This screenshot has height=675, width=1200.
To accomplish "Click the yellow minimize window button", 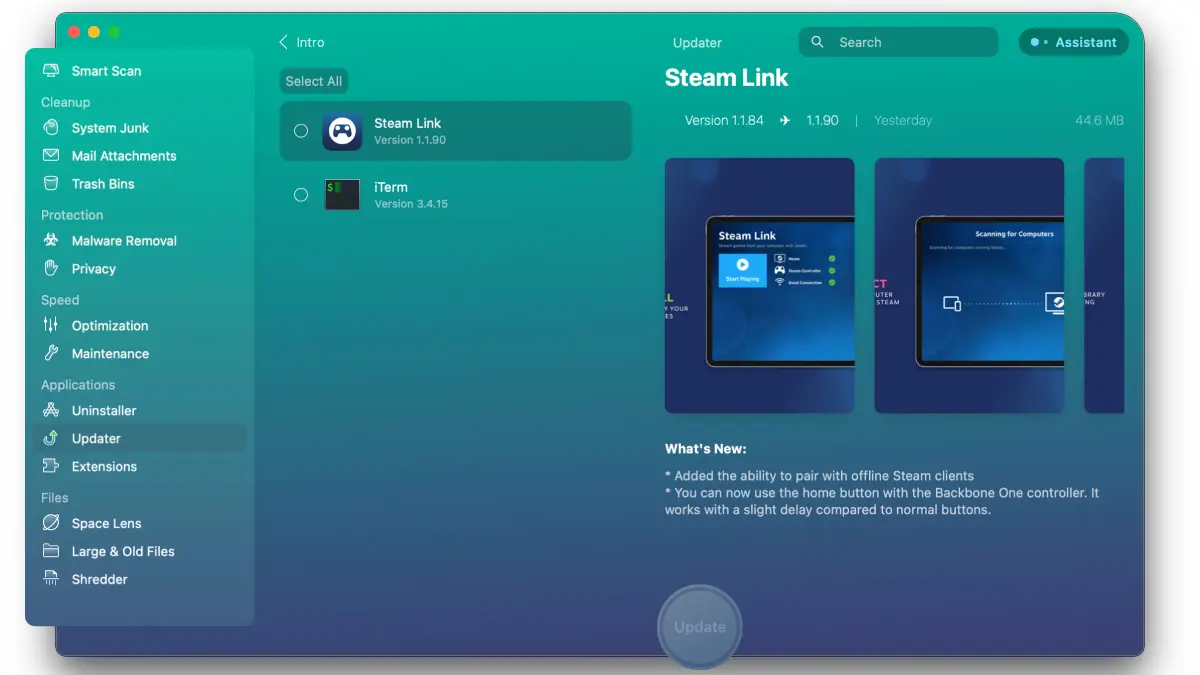I will (94, 32).
